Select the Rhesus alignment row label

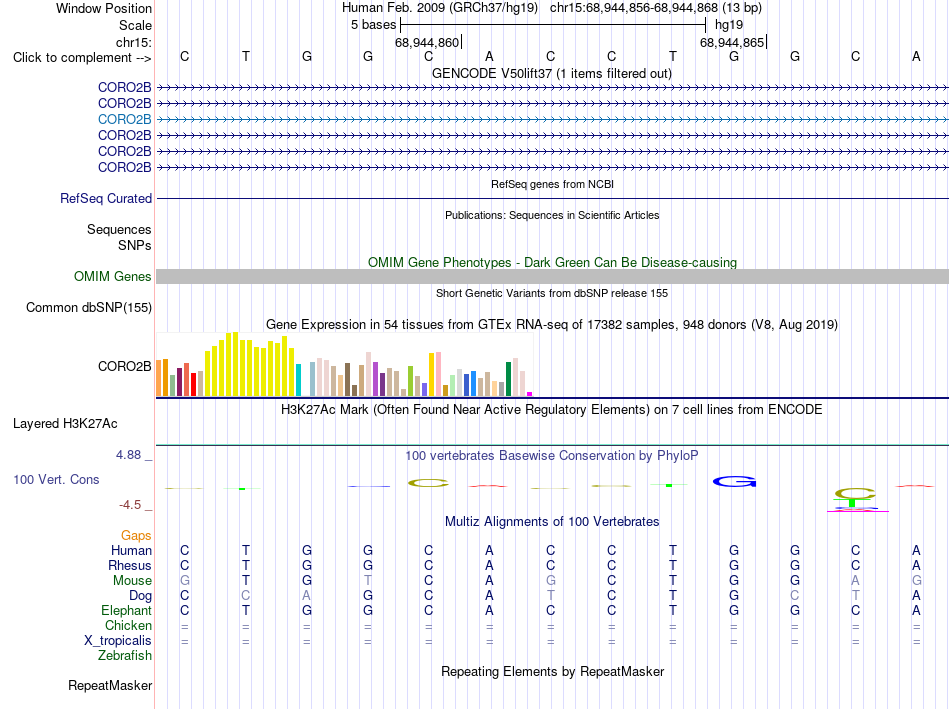point(130,565)
